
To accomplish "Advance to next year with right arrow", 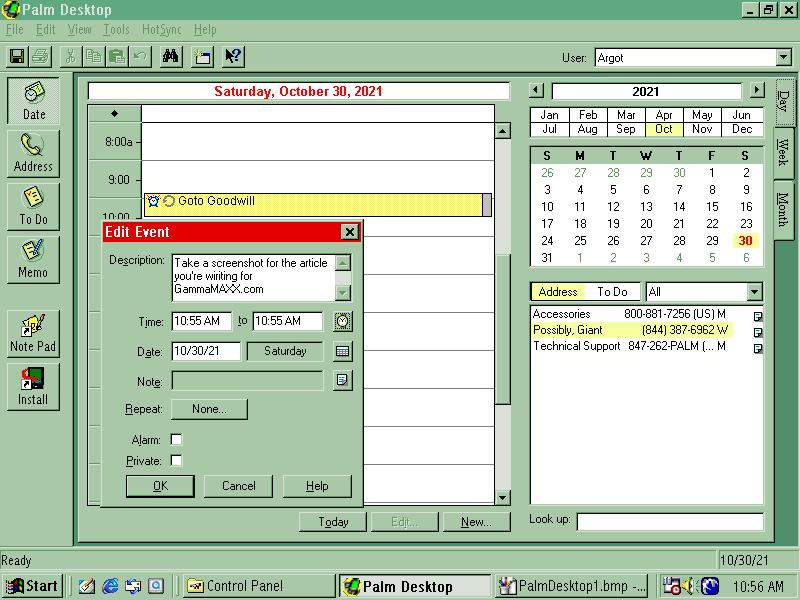I will 757,90.
